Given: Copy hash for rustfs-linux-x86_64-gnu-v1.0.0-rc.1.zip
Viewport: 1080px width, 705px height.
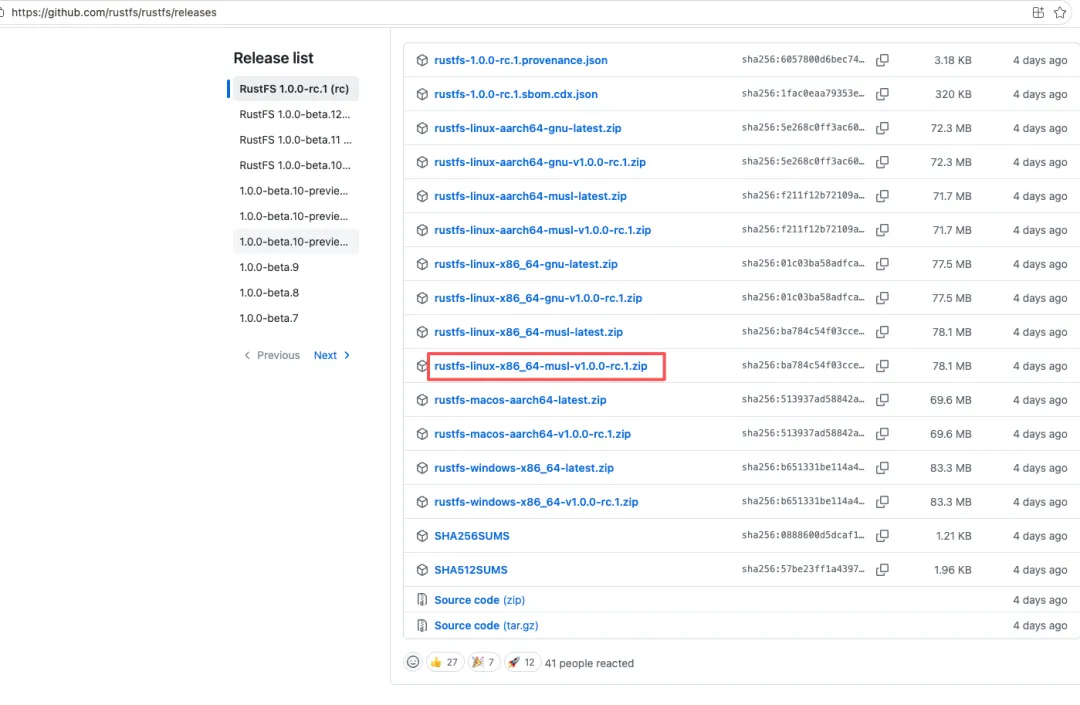Looking at the screenshot, I should [882, 298].
